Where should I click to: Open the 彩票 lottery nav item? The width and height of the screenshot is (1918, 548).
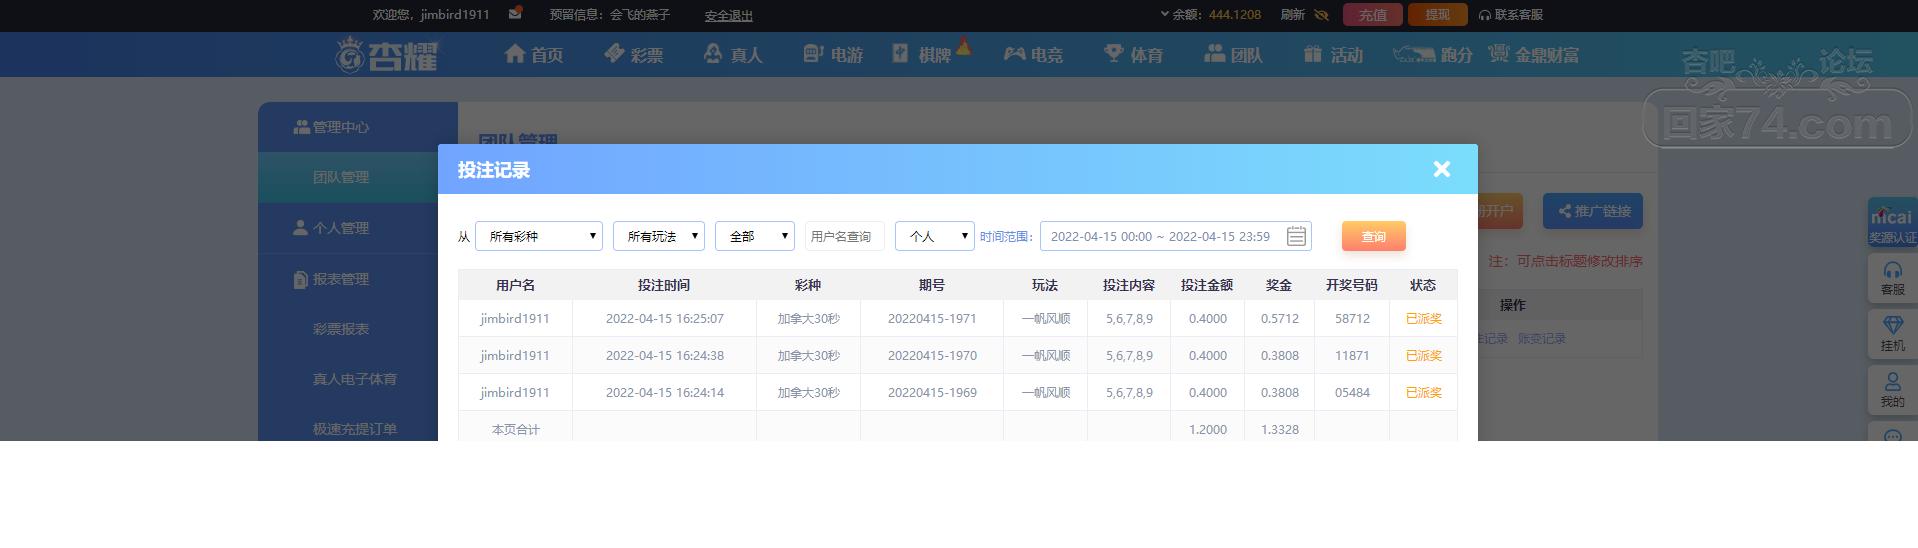click(x=634, y=54)
